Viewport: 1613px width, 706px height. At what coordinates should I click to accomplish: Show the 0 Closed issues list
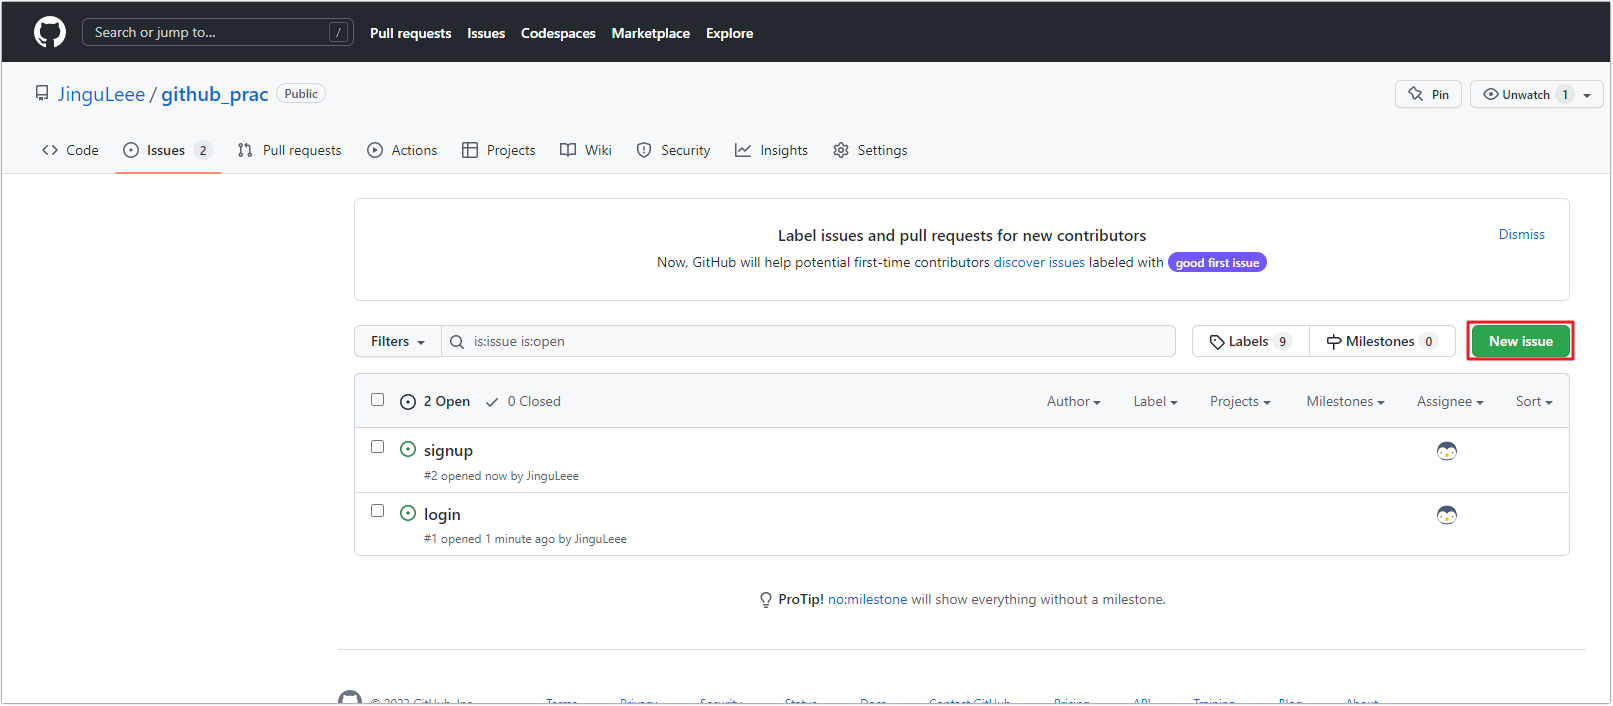pyautogui.click(x=523, y=401)
